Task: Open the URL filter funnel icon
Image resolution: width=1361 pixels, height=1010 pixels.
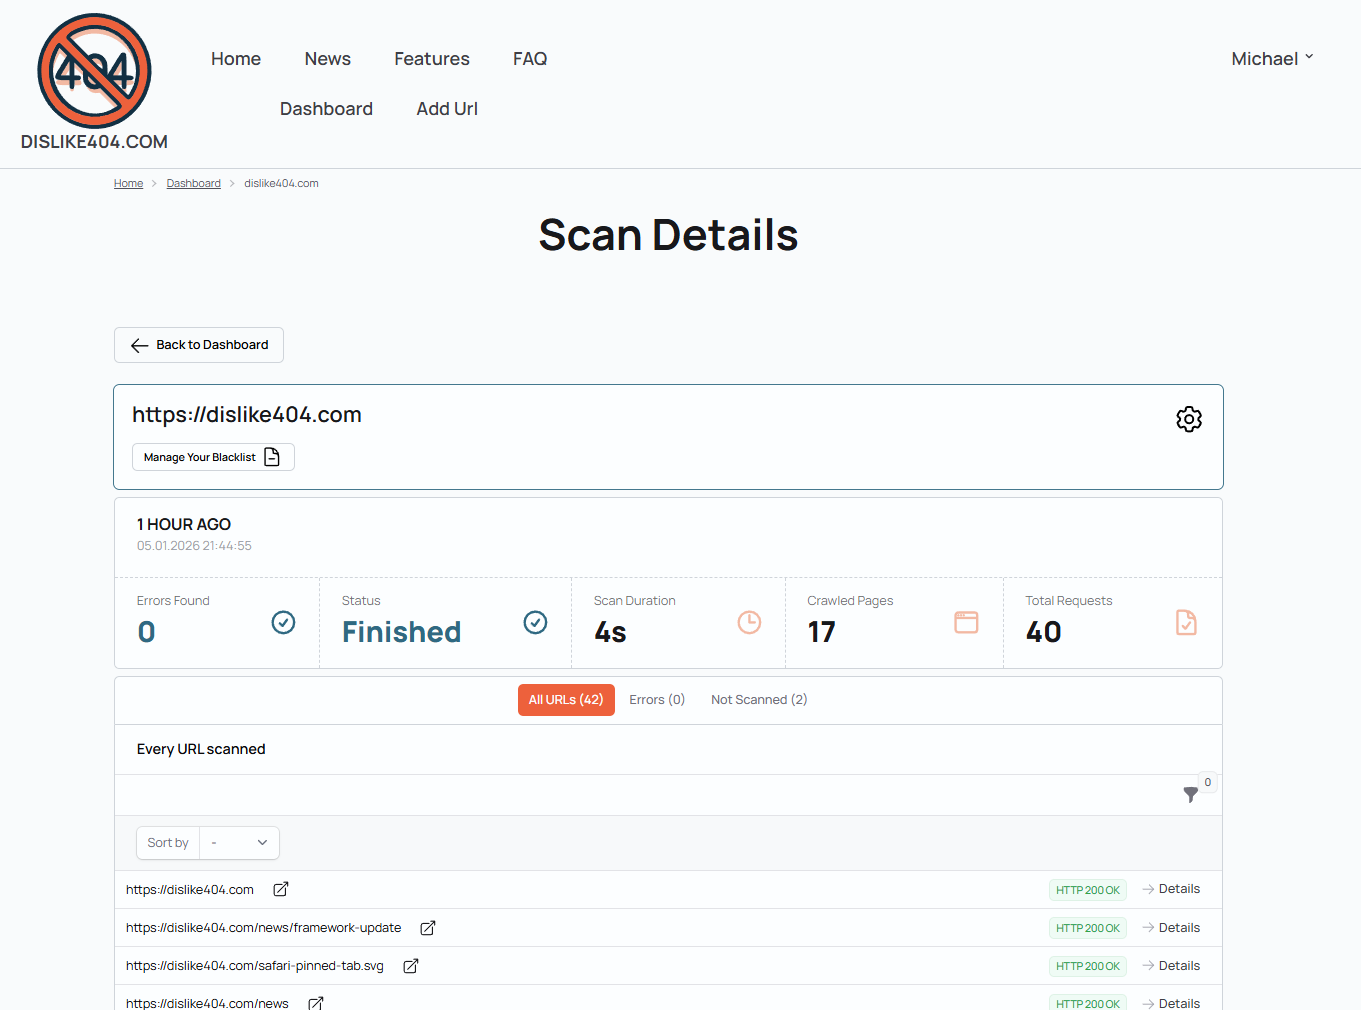Action: tap(1190, 794)
